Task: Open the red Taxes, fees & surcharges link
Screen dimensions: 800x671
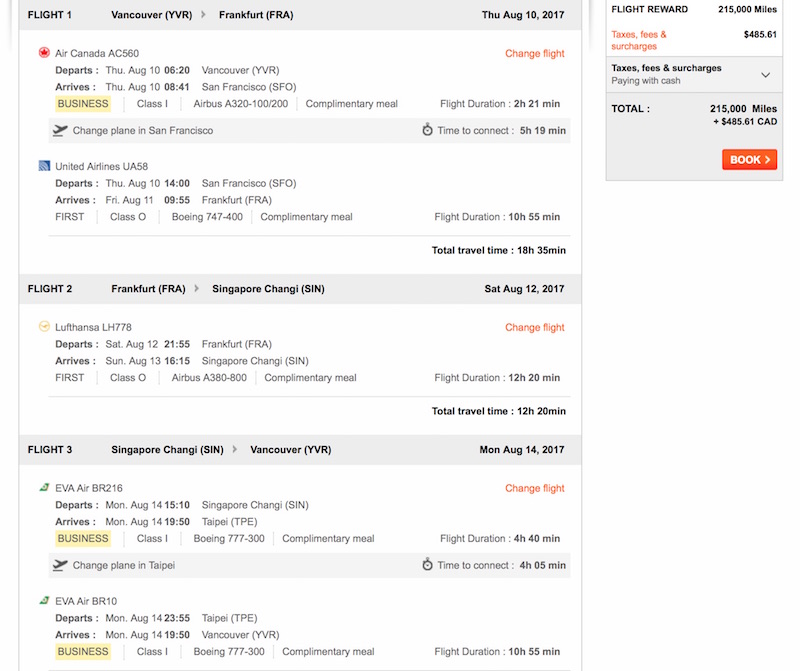Action: 638,40
